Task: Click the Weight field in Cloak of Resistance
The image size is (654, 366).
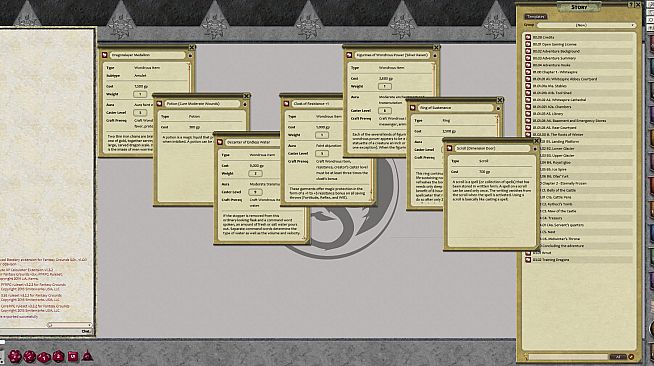Action: [322, 135]
